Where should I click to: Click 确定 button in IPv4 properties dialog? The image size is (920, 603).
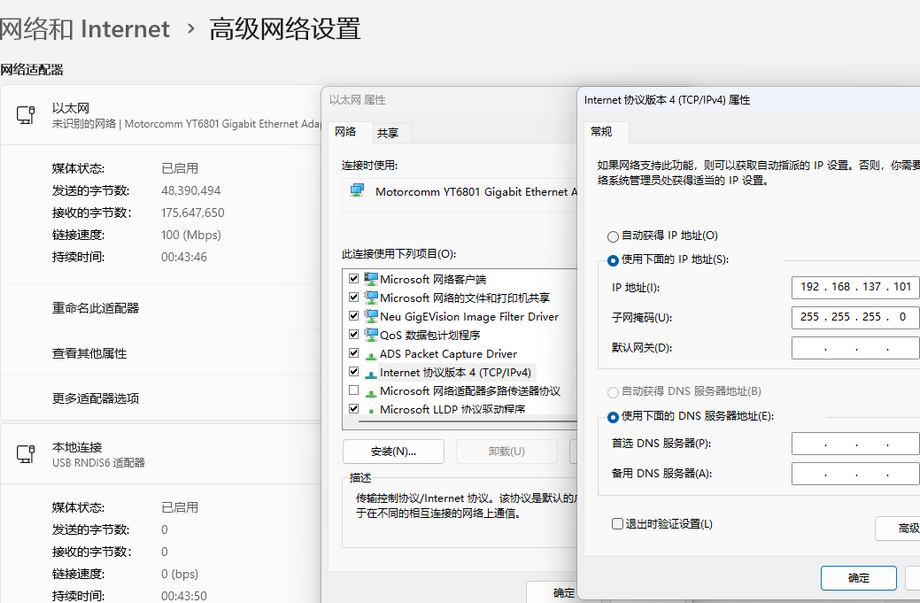click(x=858, y=578)
